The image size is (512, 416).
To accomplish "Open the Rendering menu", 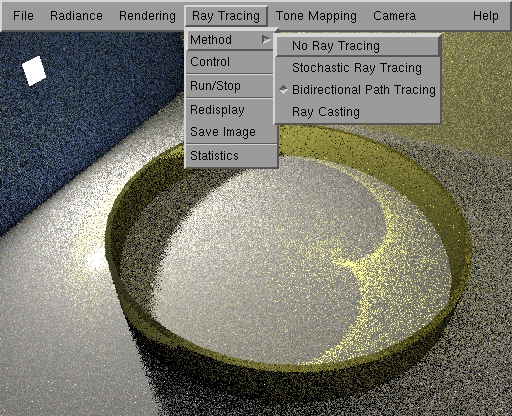I will point(147,16).
